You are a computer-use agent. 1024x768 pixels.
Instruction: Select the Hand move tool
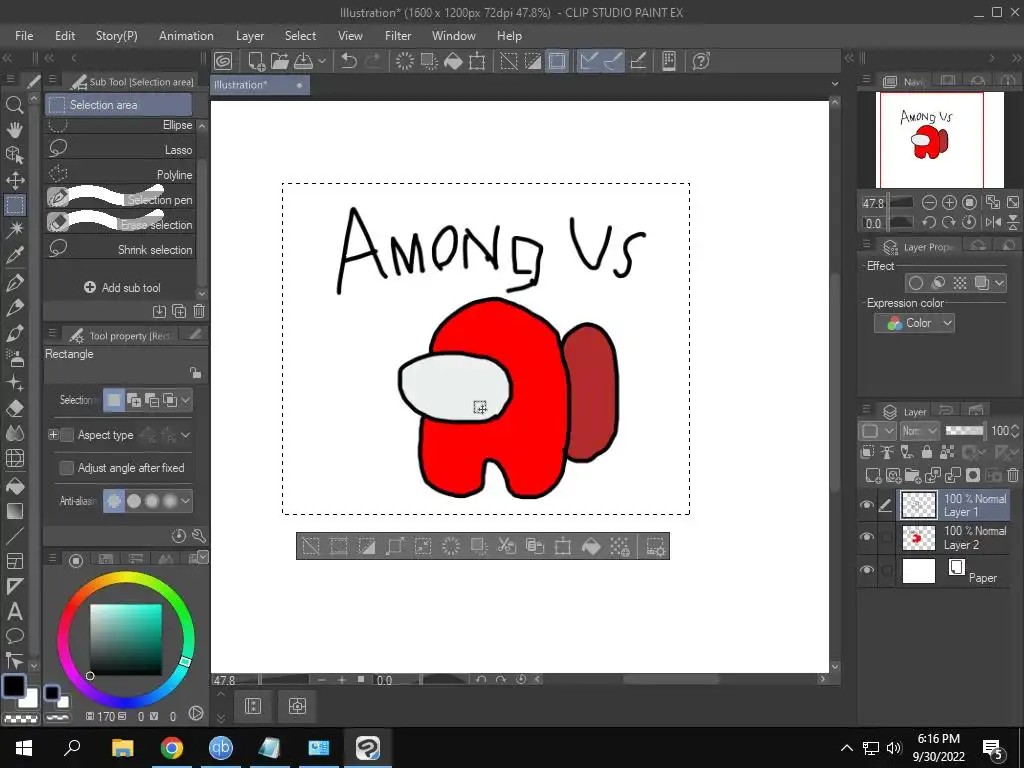click(14, 129)
